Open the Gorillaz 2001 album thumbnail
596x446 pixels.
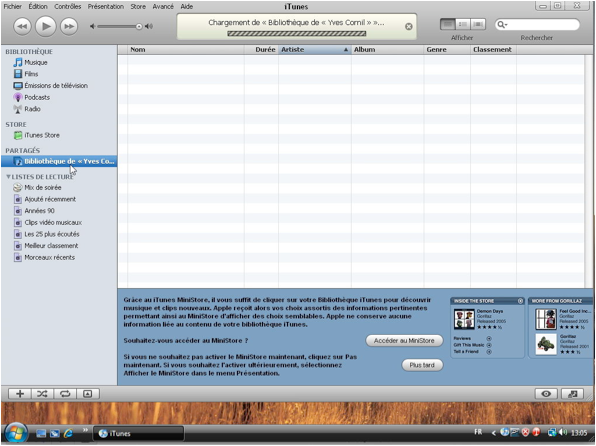[x=546, y=344]
